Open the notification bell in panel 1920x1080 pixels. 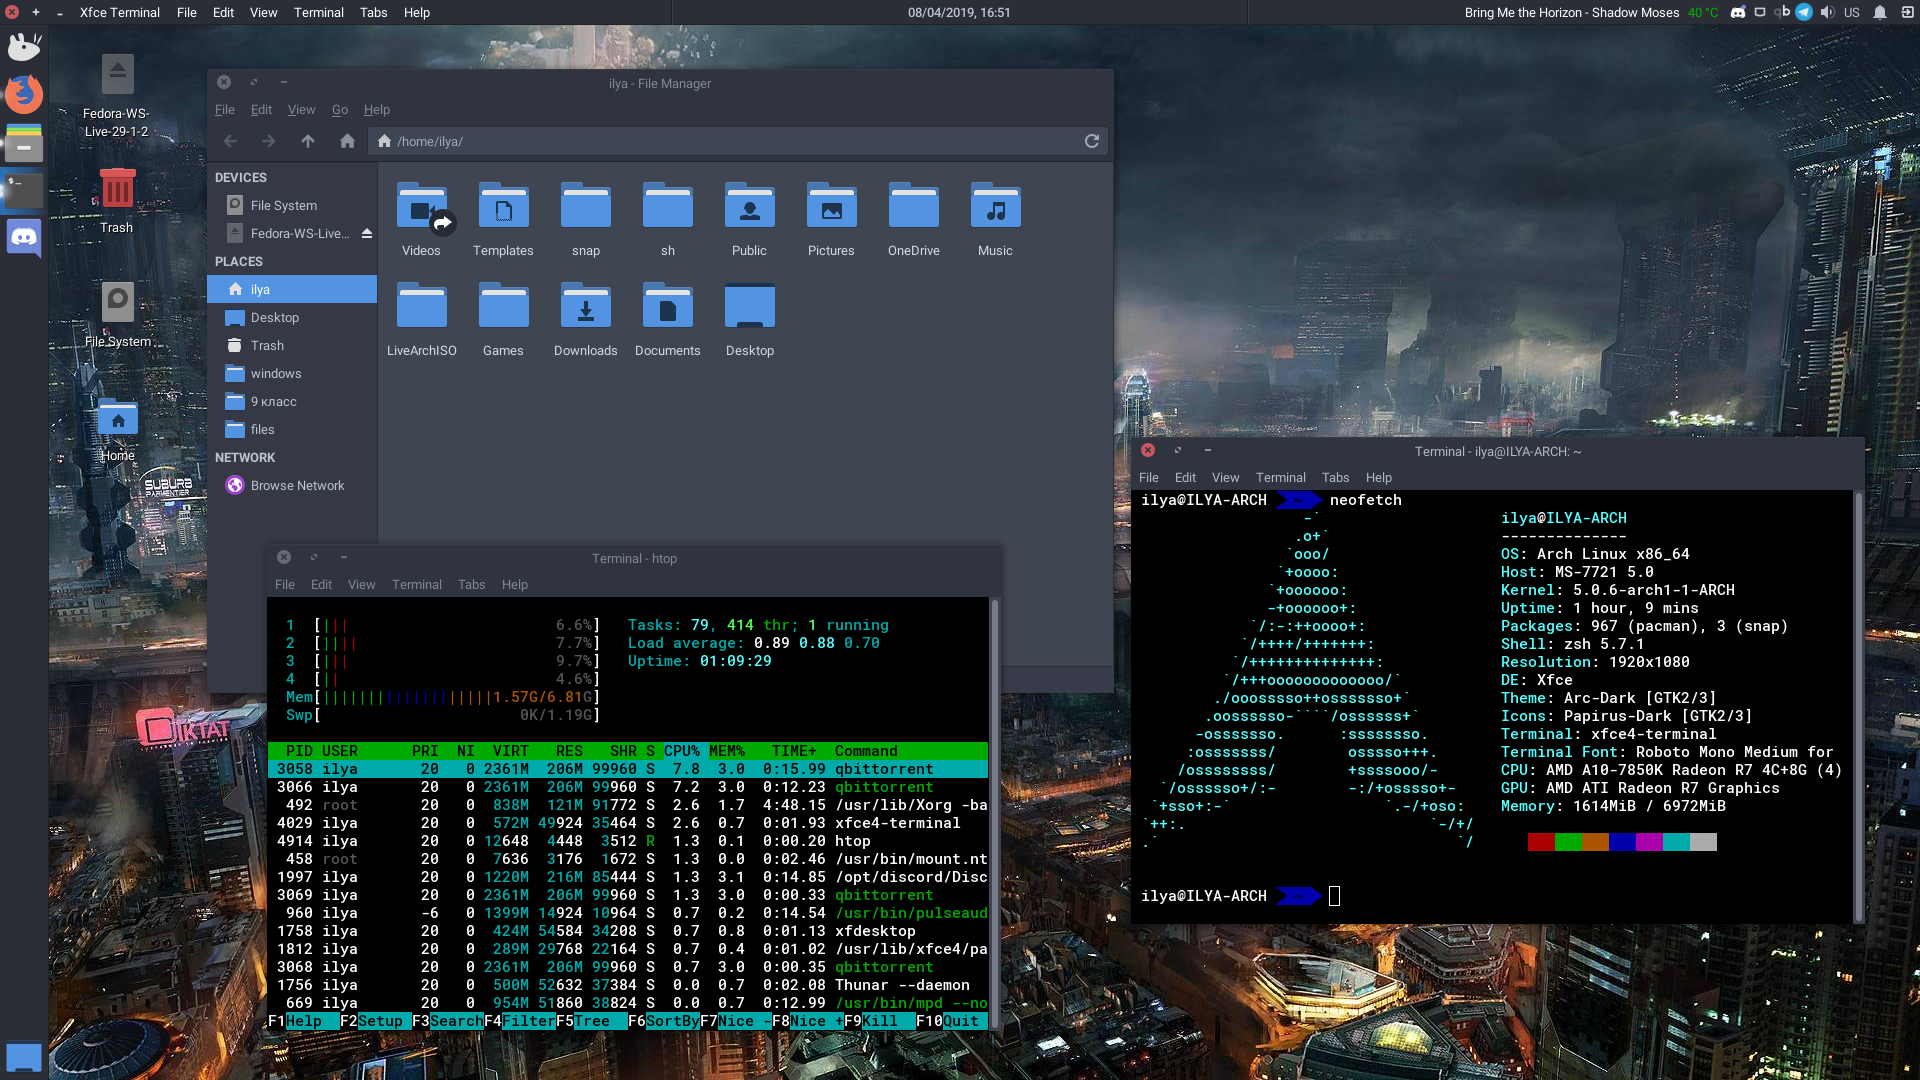1880,12
